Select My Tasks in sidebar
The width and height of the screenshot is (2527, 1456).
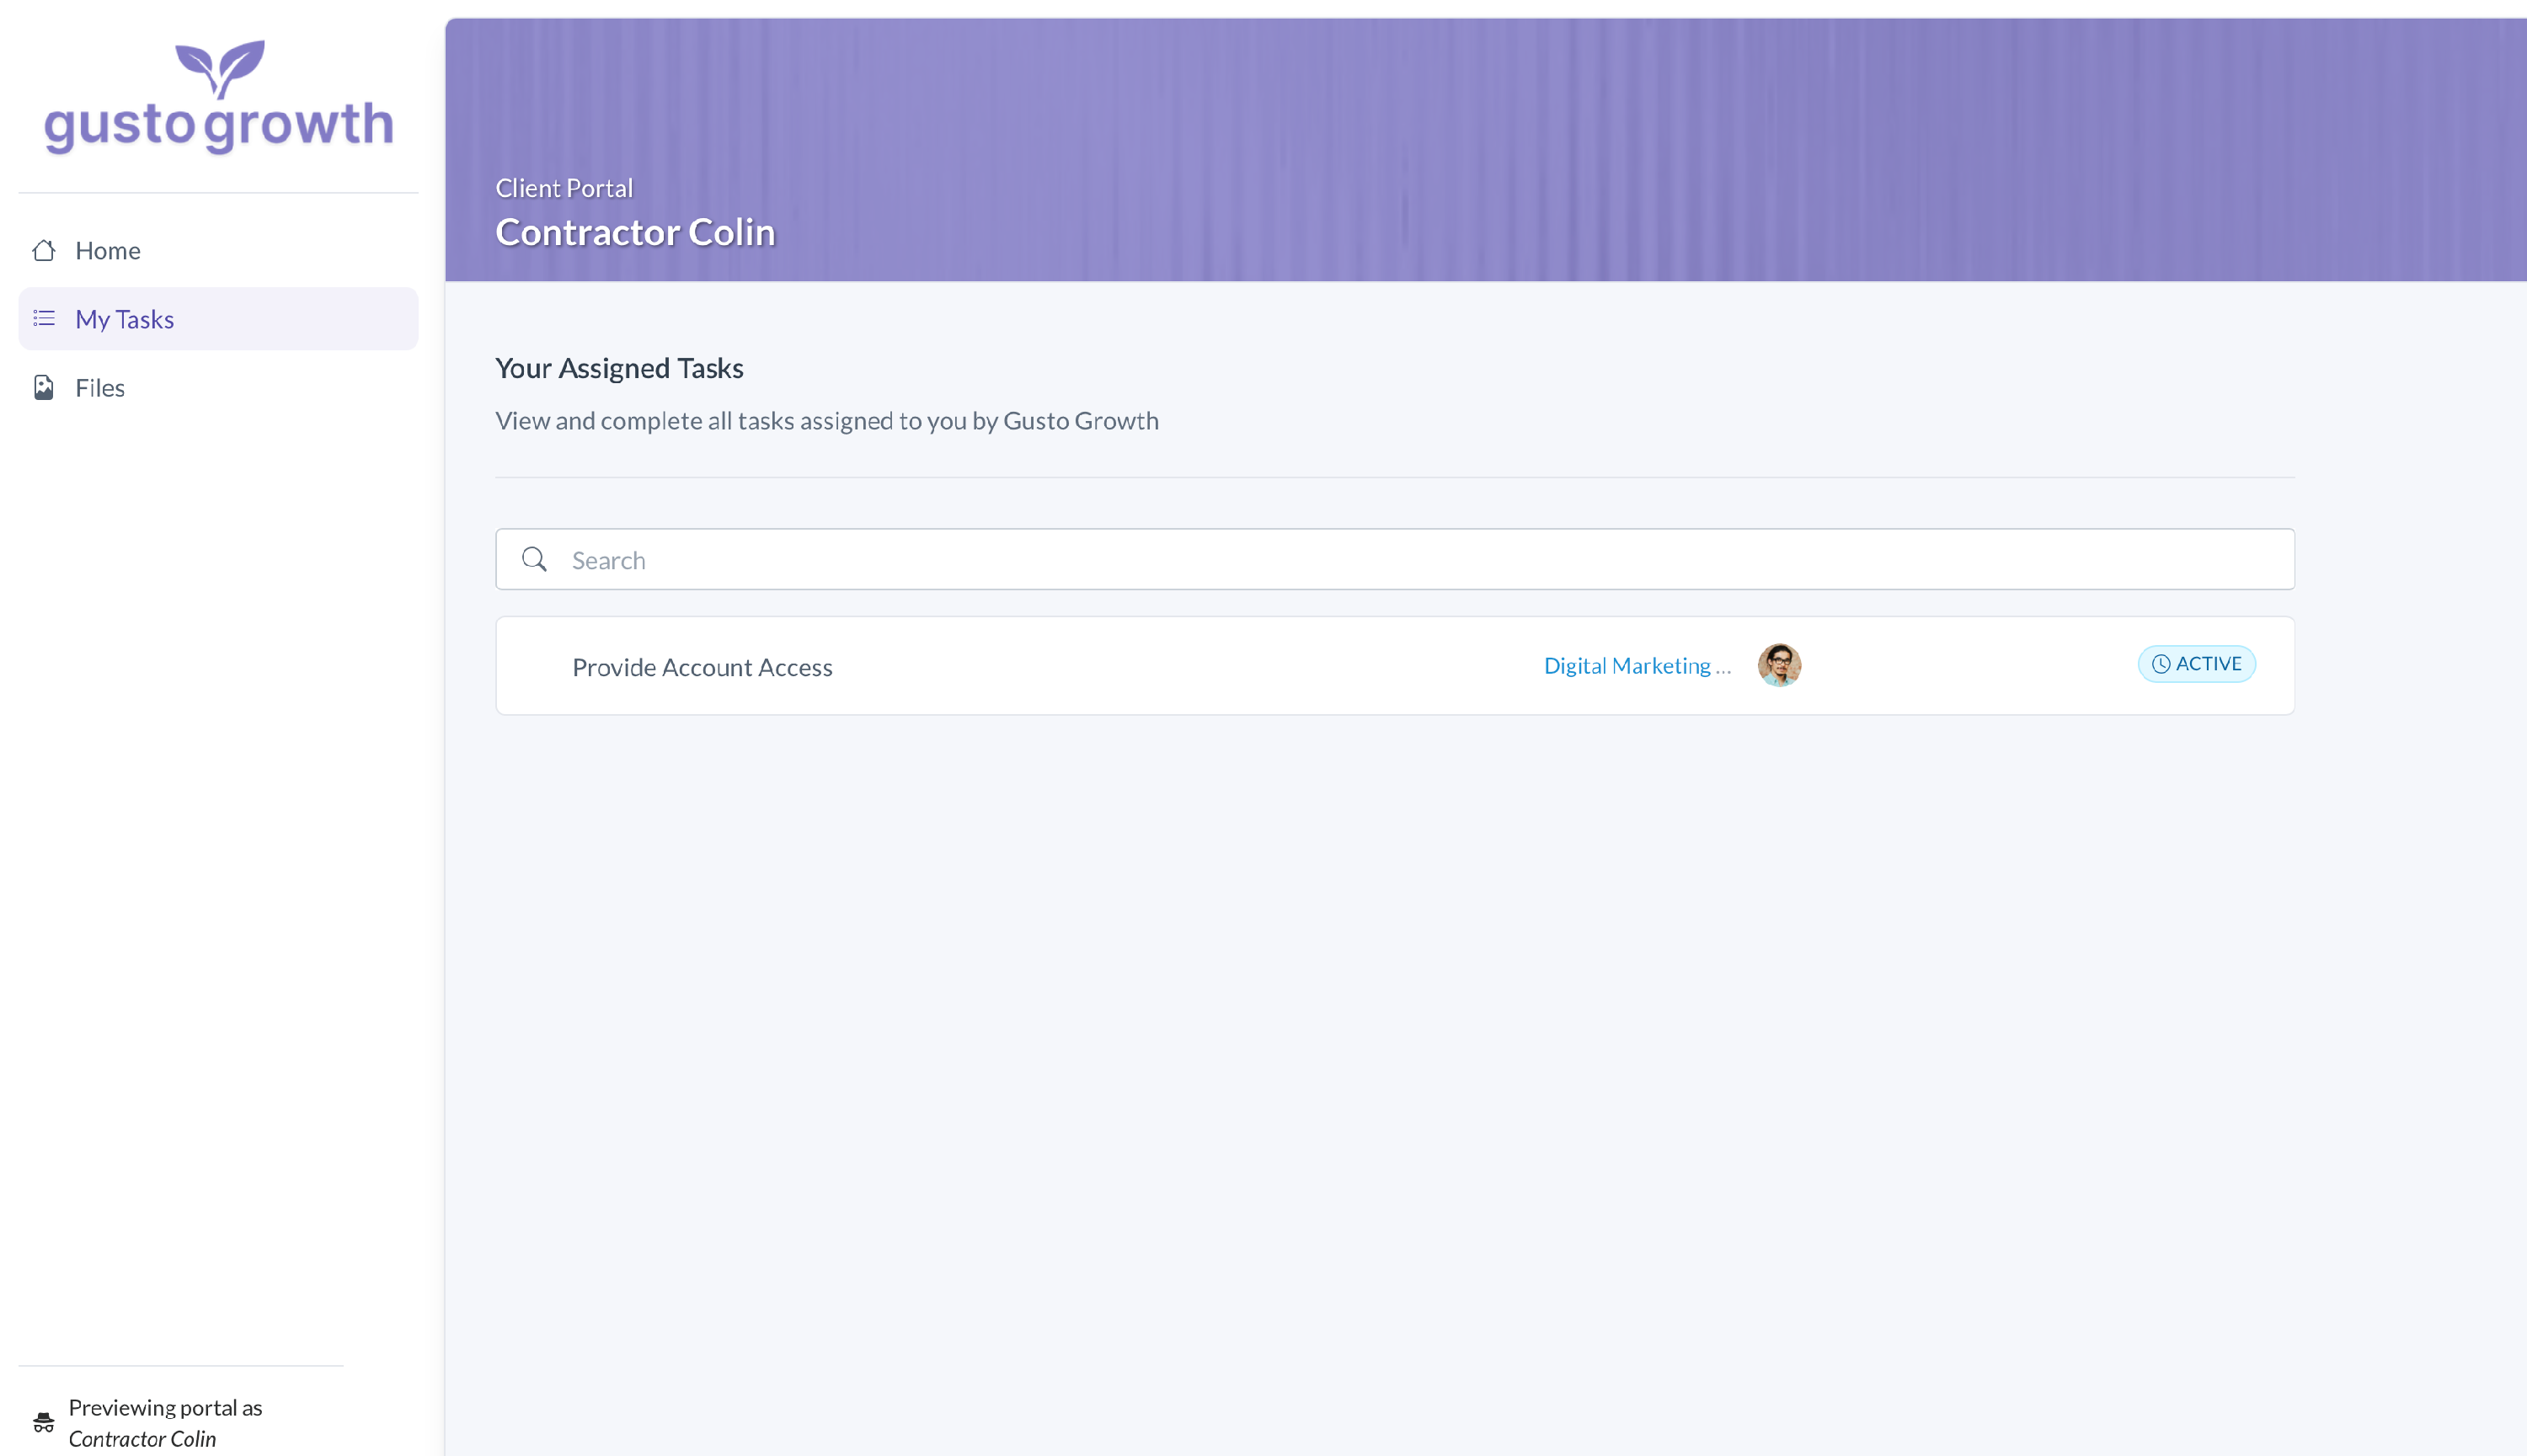125,319
